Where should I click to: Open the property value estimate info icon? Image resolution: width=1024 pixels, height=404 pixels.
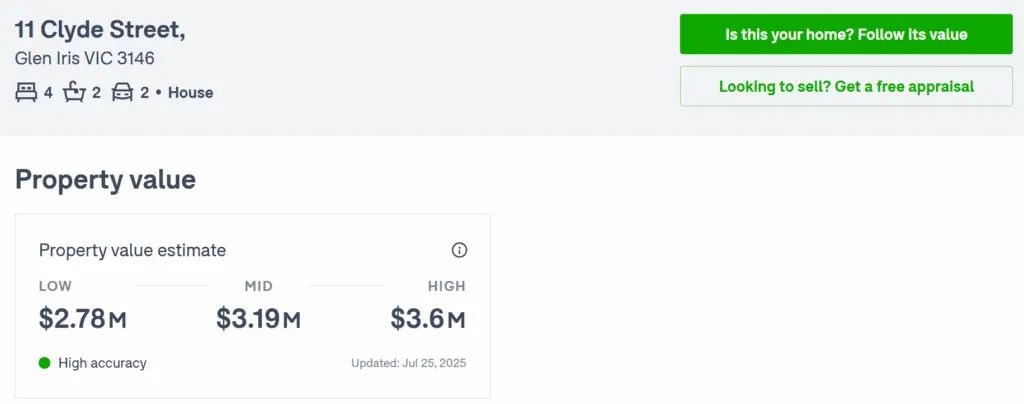[x=459, y=250]
